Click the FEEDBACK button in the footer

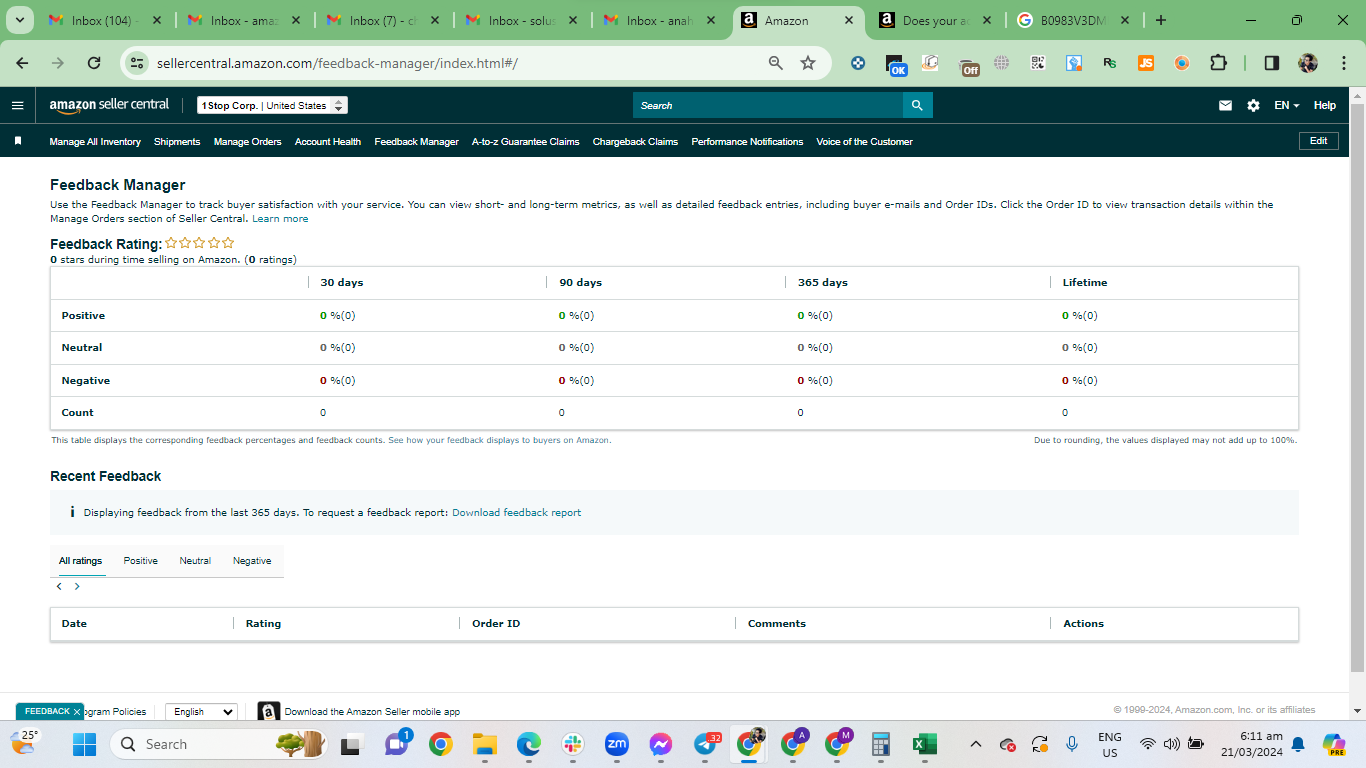pyautogui.click(x=48, y=711)
